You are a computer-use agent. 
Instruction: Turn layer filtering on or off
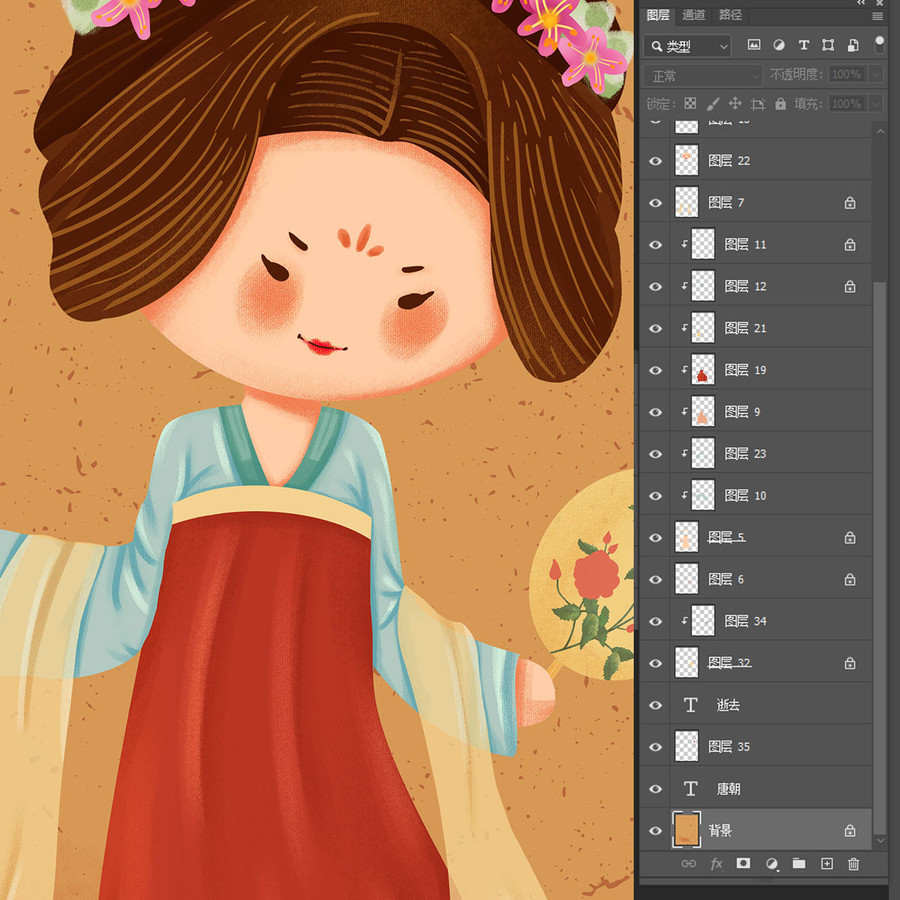pos(879,45)
